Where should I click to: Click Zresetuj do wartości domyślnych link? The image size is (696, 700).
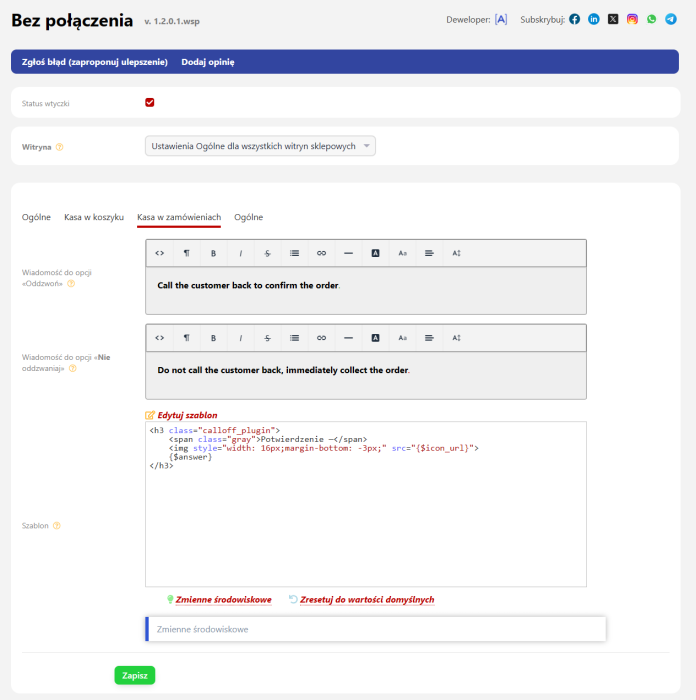pos(366,600)
